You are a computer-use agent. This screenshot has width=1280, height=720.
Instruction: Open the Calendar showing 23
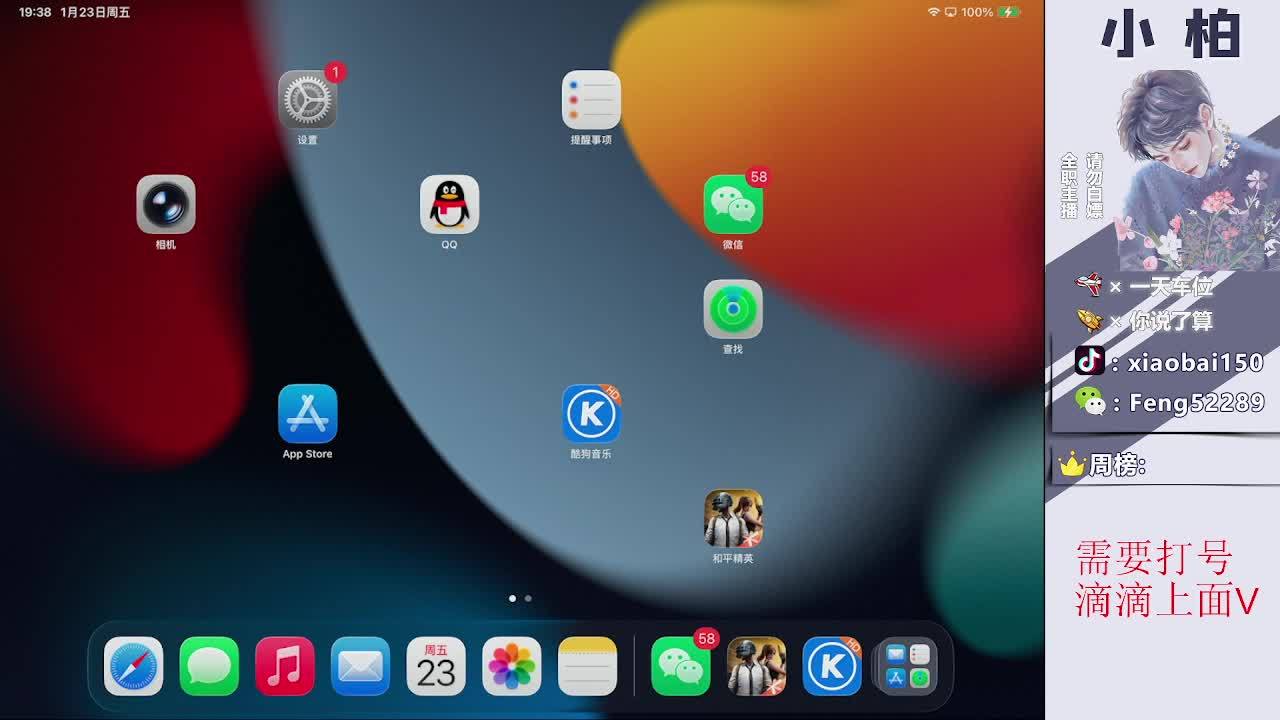tap(436, 666)
